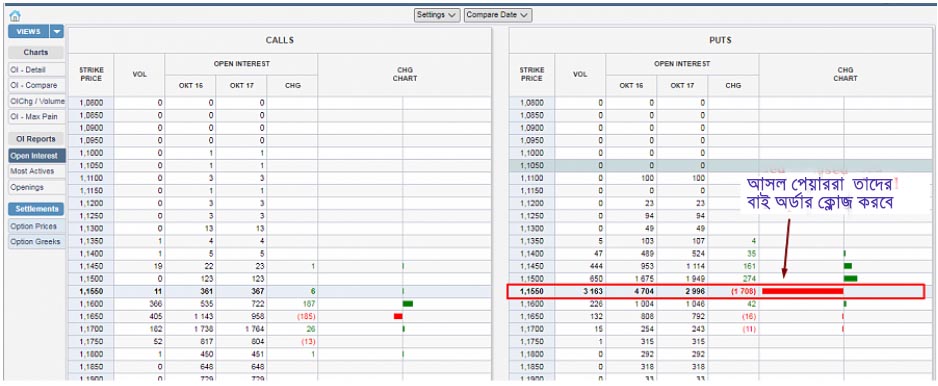Click strike 1,1700 in CALLS table
938x386 pixels.
tap(91, 329)
